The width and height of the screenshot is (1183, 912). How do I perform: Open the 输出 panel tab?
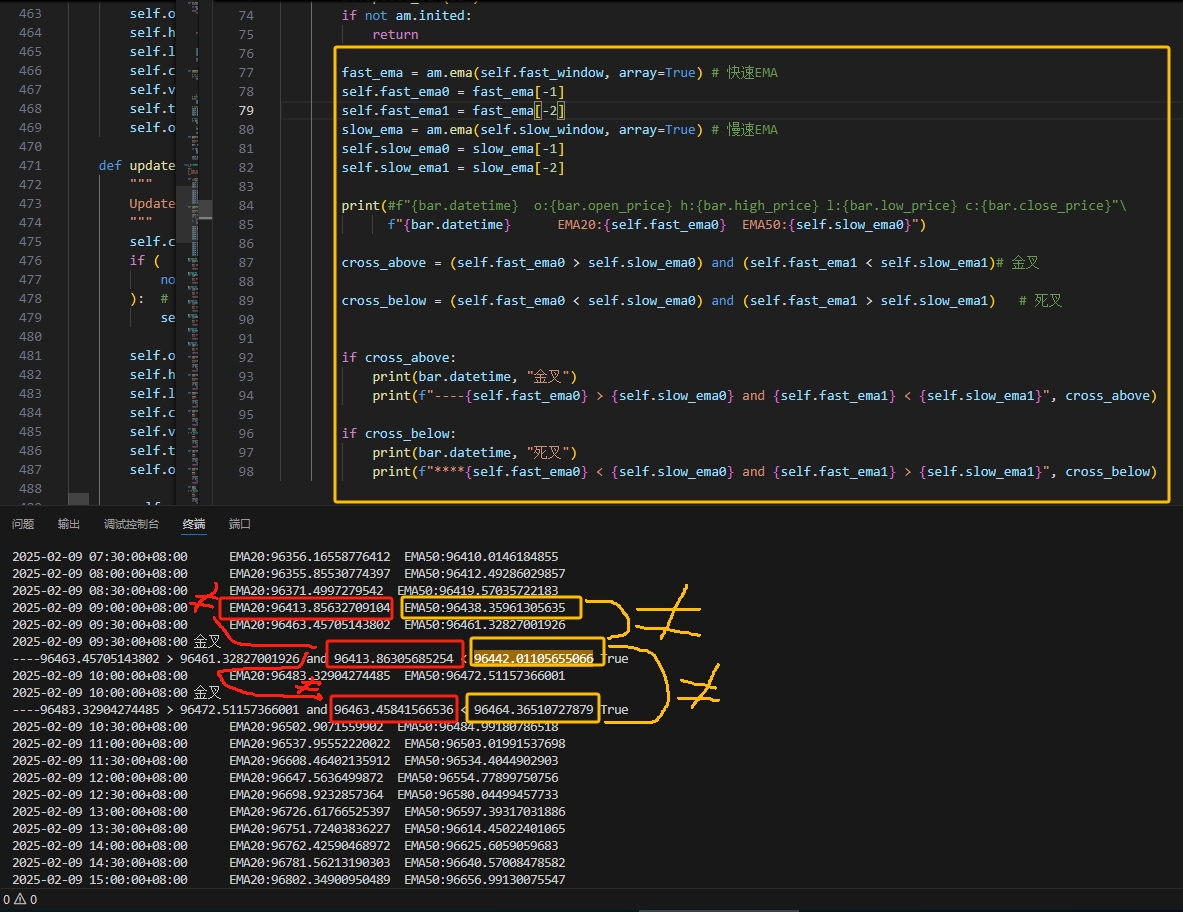pyautogui.click(x=69, y=524)
